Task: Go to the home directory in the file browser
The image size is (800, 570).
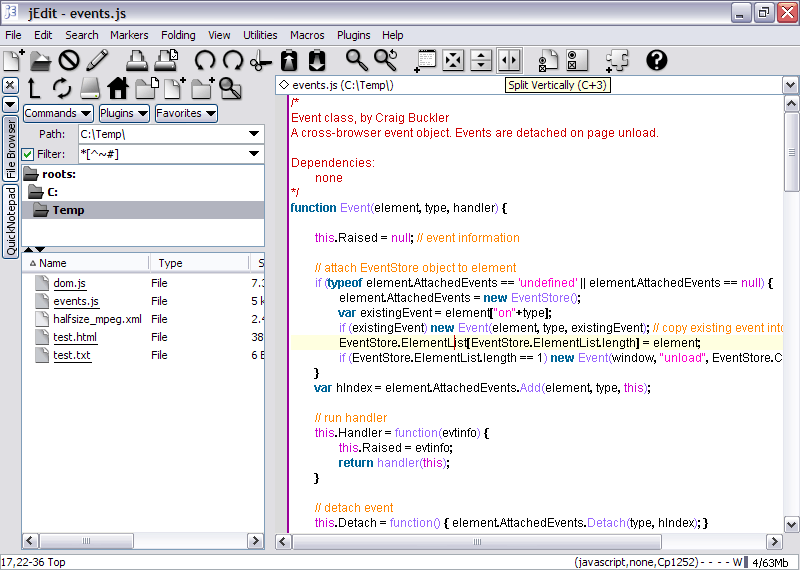Action: (118, 88)
